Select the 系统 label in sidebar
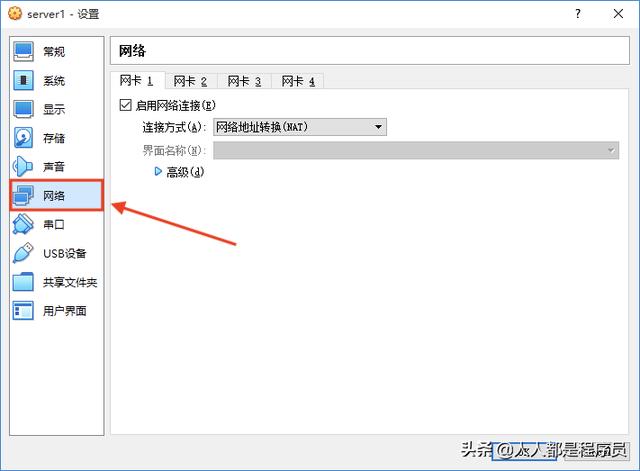 click(54, 80)
